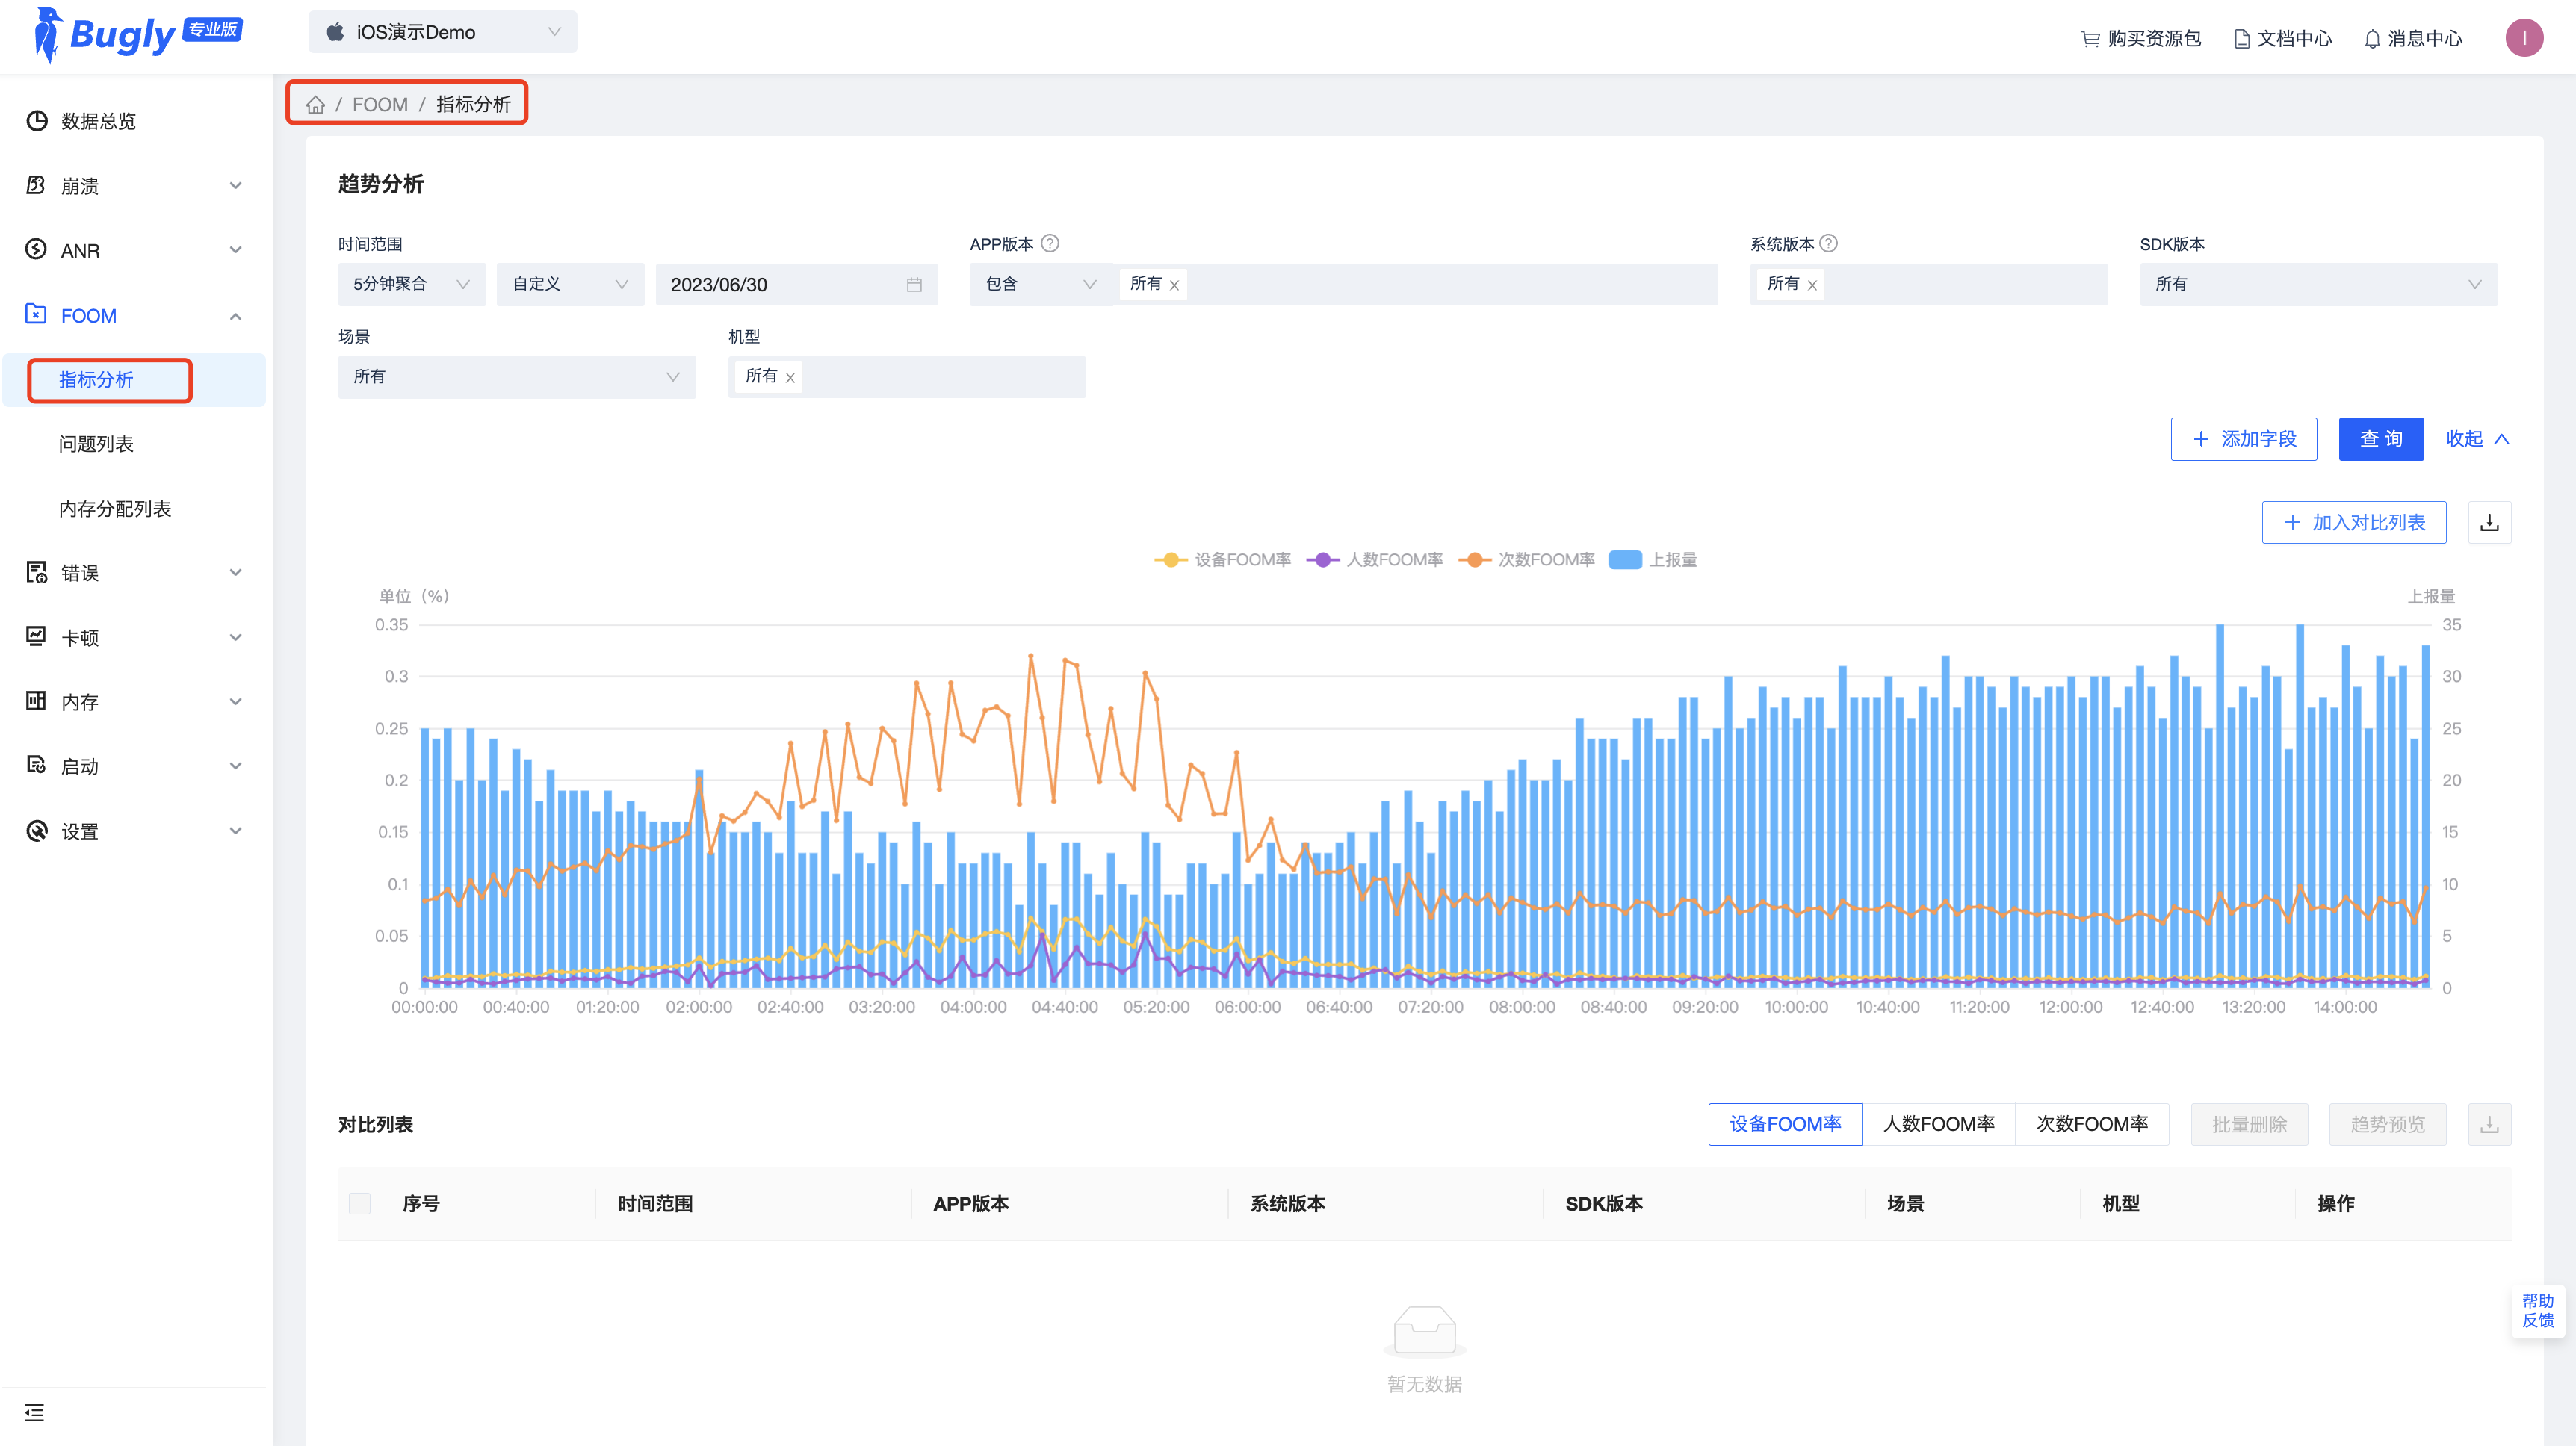This screenshot has height=1446, width=2576.
Task: Click 加入对比列表 button
Action: [2354, 522]
